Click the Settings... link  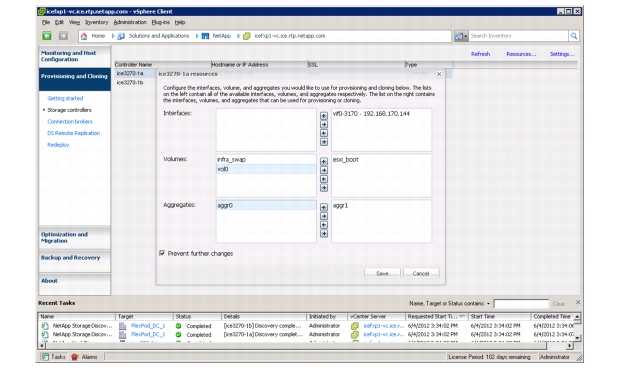click(562, 54)
